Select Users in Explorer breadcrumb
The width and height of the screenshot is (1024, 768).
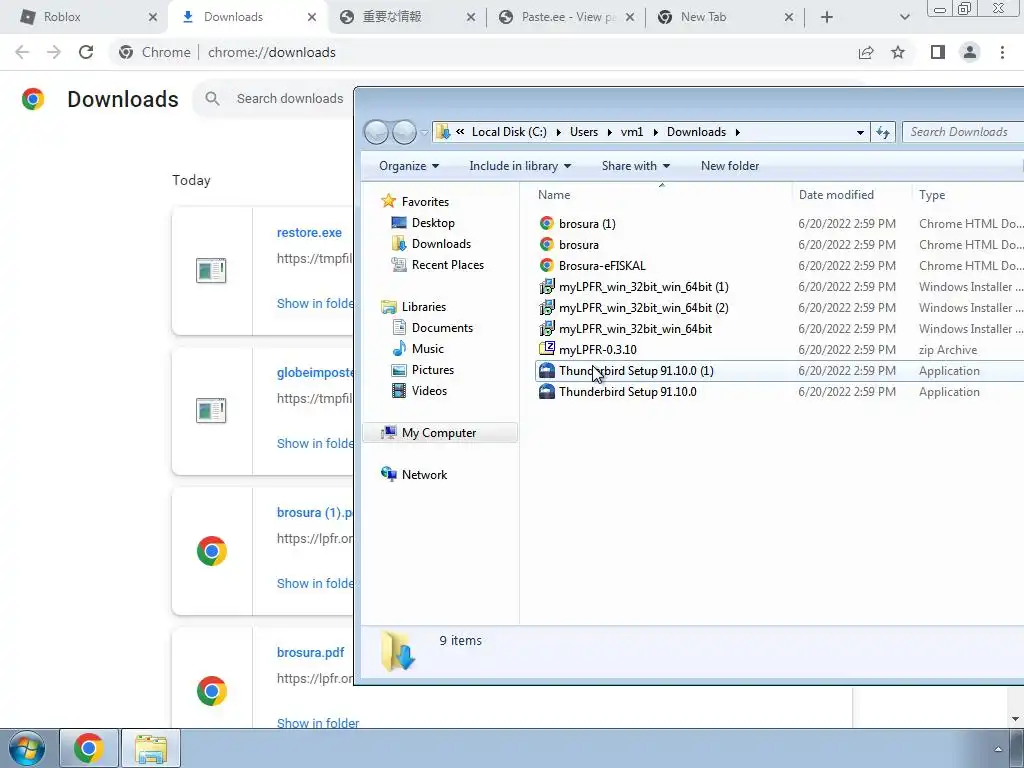pos(584,132)
